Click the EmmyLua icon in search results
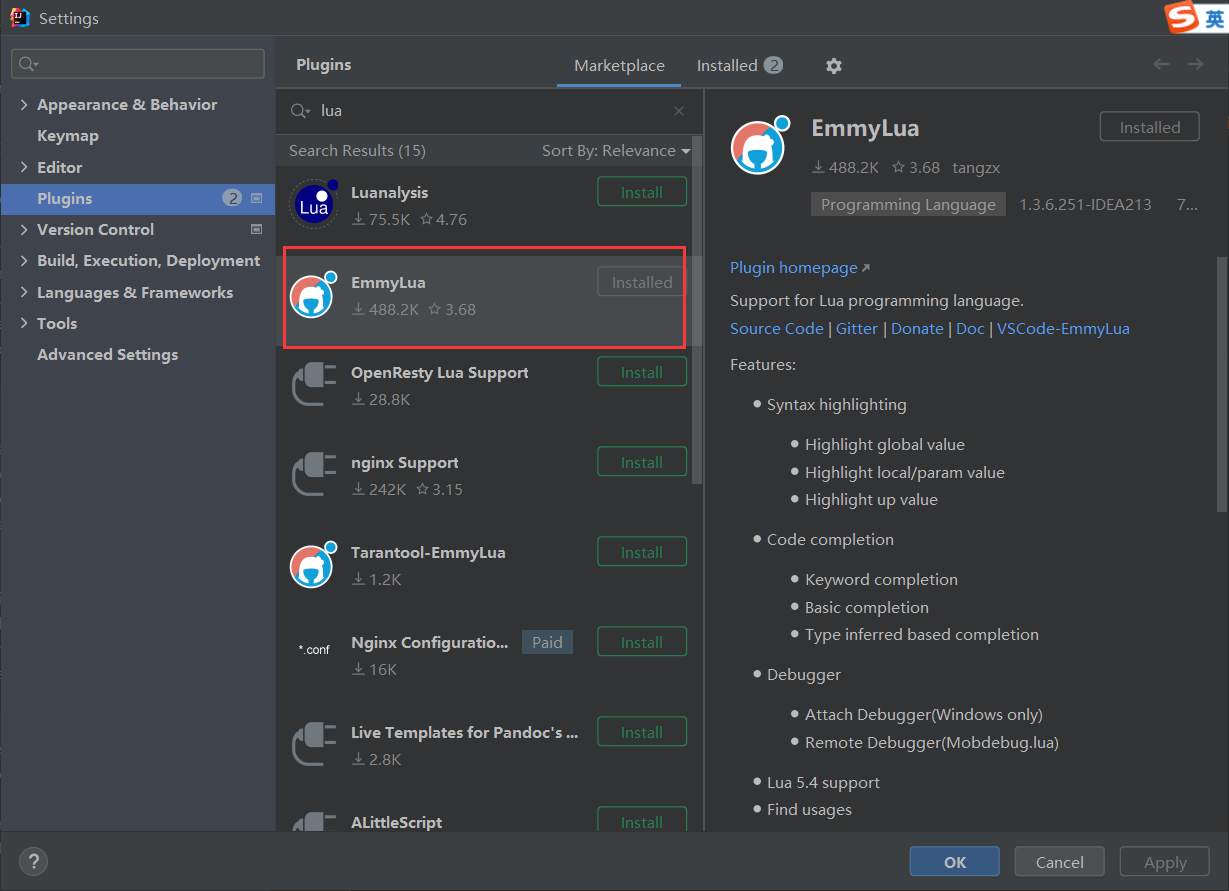Image resolution: width=1229 pixels, height=891 pixels. pyautogui.click(x=312, y=295)
